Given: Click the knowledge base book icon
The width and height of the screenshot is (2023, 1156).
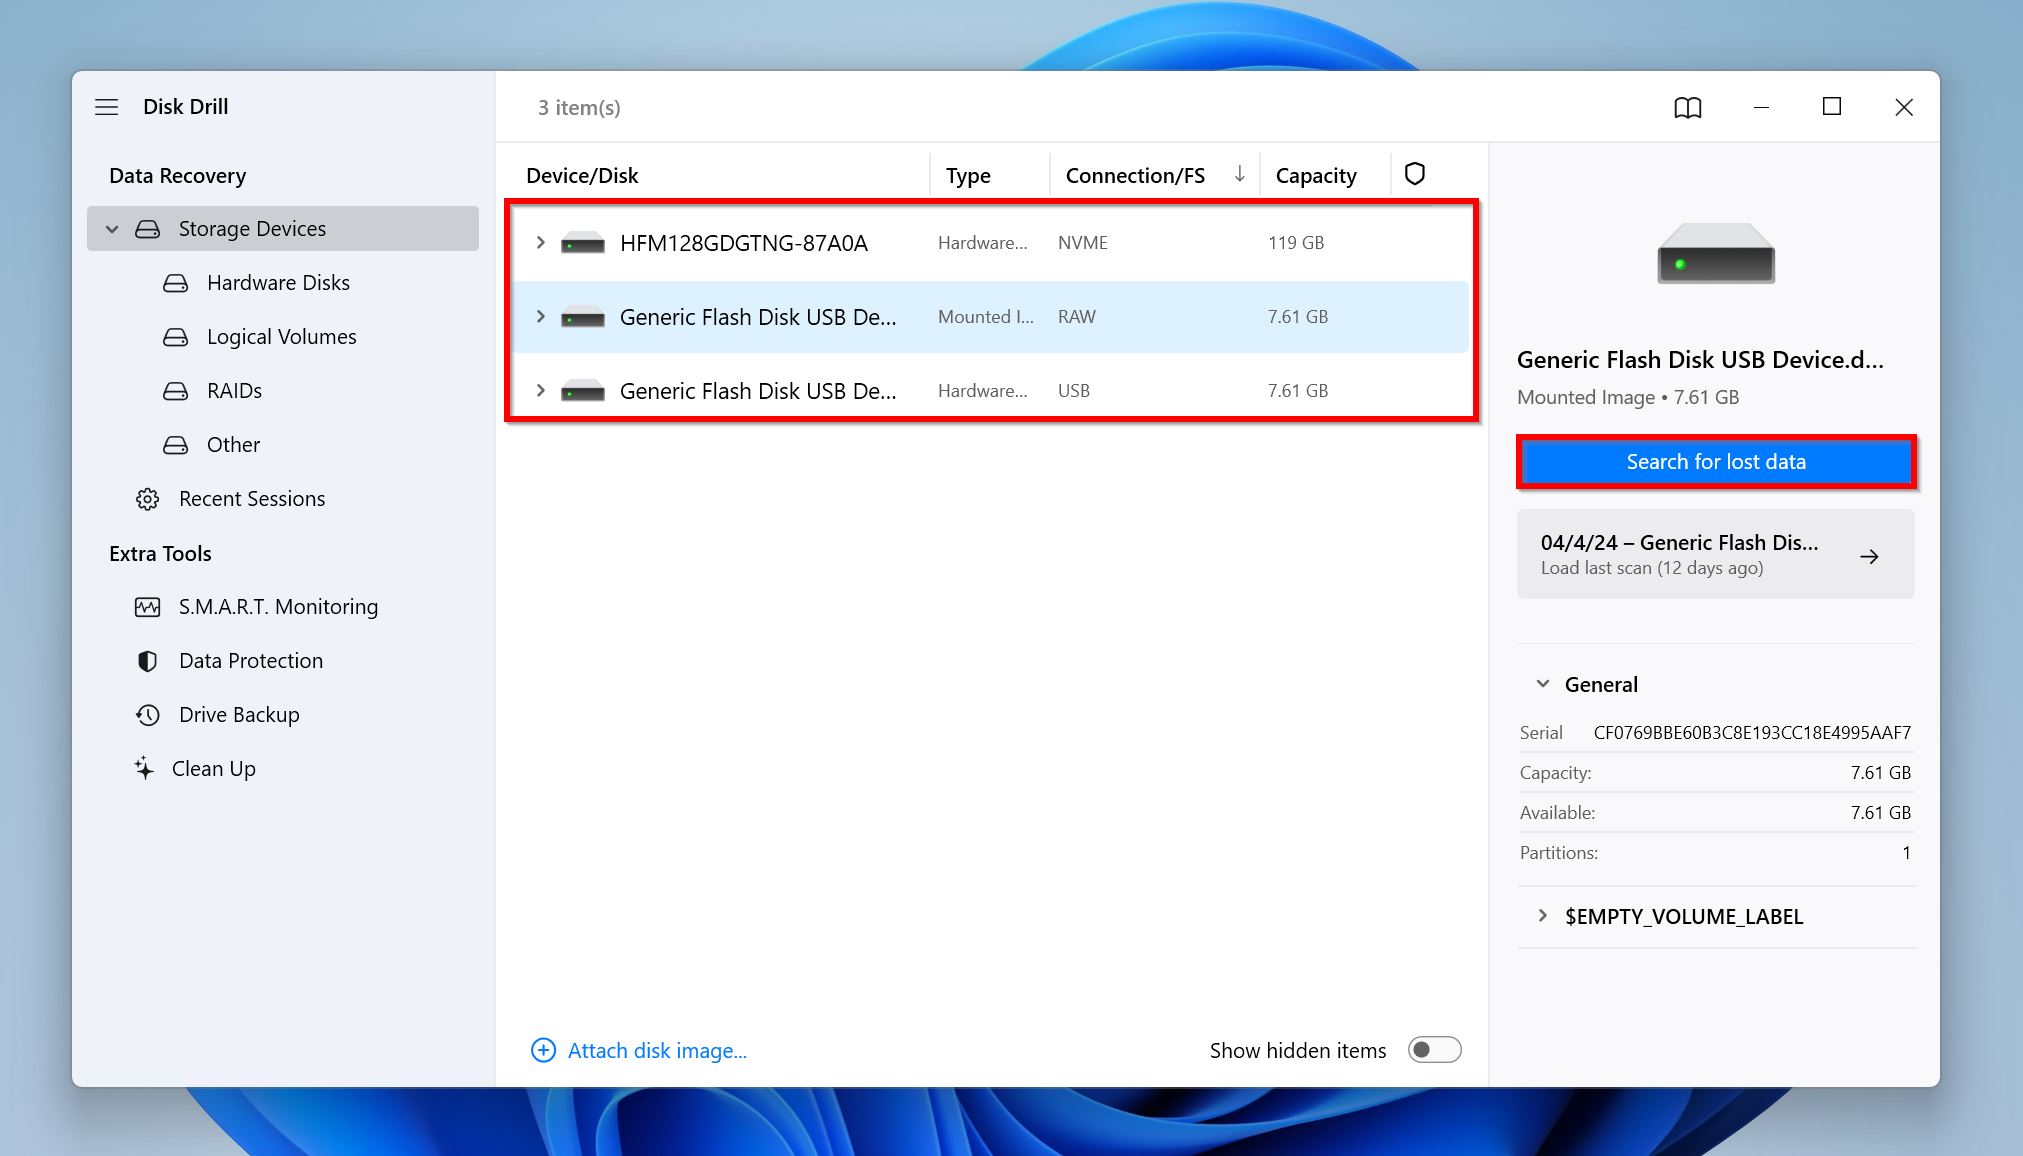Looking at the screenshot, I should tap(1688, 106).
